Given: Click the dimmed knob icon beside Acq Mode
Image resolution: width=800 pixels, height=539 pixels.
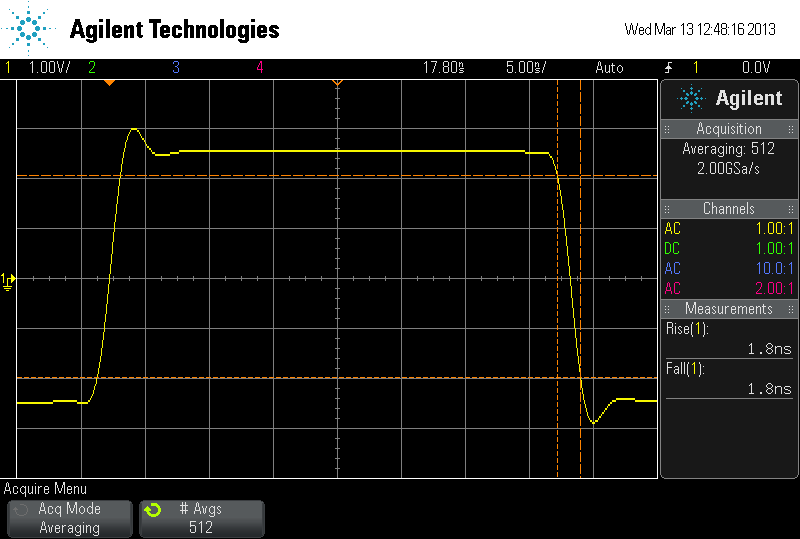Looking at the screenshot, I should coord(20,510).
